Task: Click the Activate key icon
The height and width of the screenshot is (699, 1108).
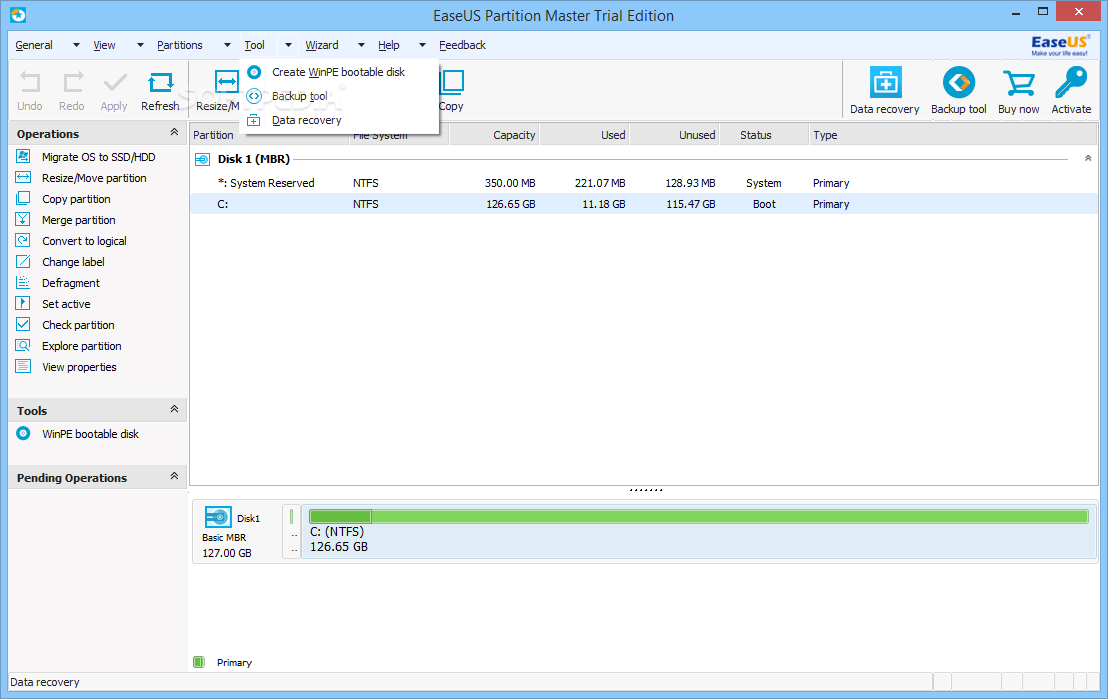Action: click(1071, 82)
